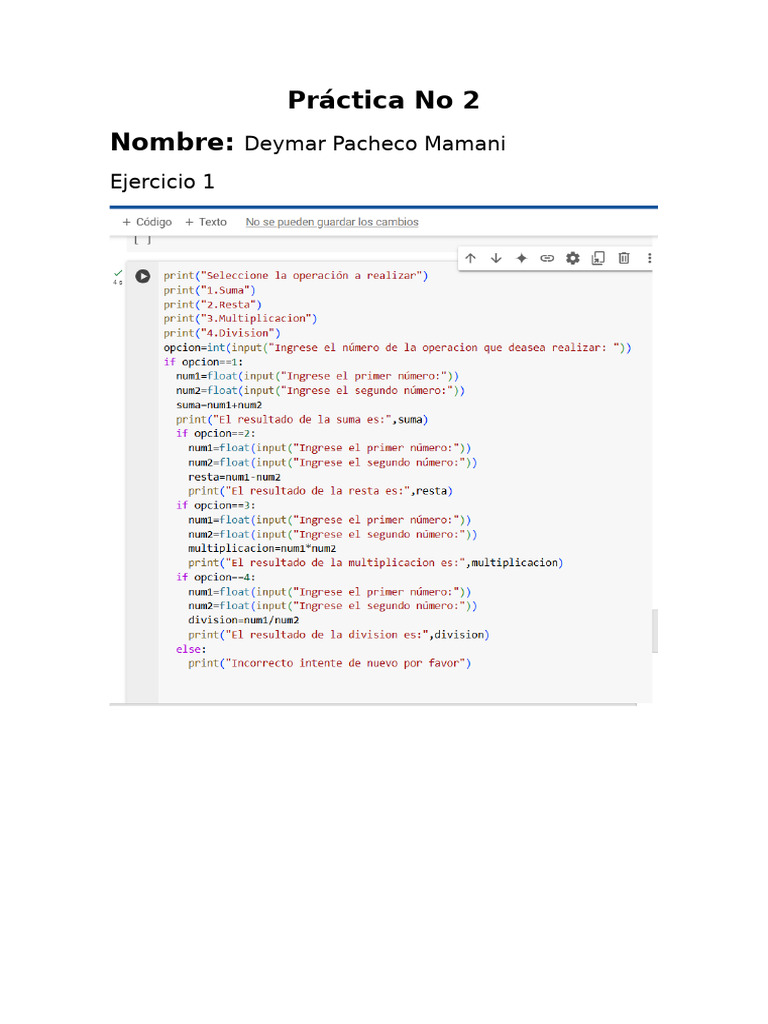Click the 'Ejercicio 1' heading
Screen dimensions: 768x1024
coord(162,182)
